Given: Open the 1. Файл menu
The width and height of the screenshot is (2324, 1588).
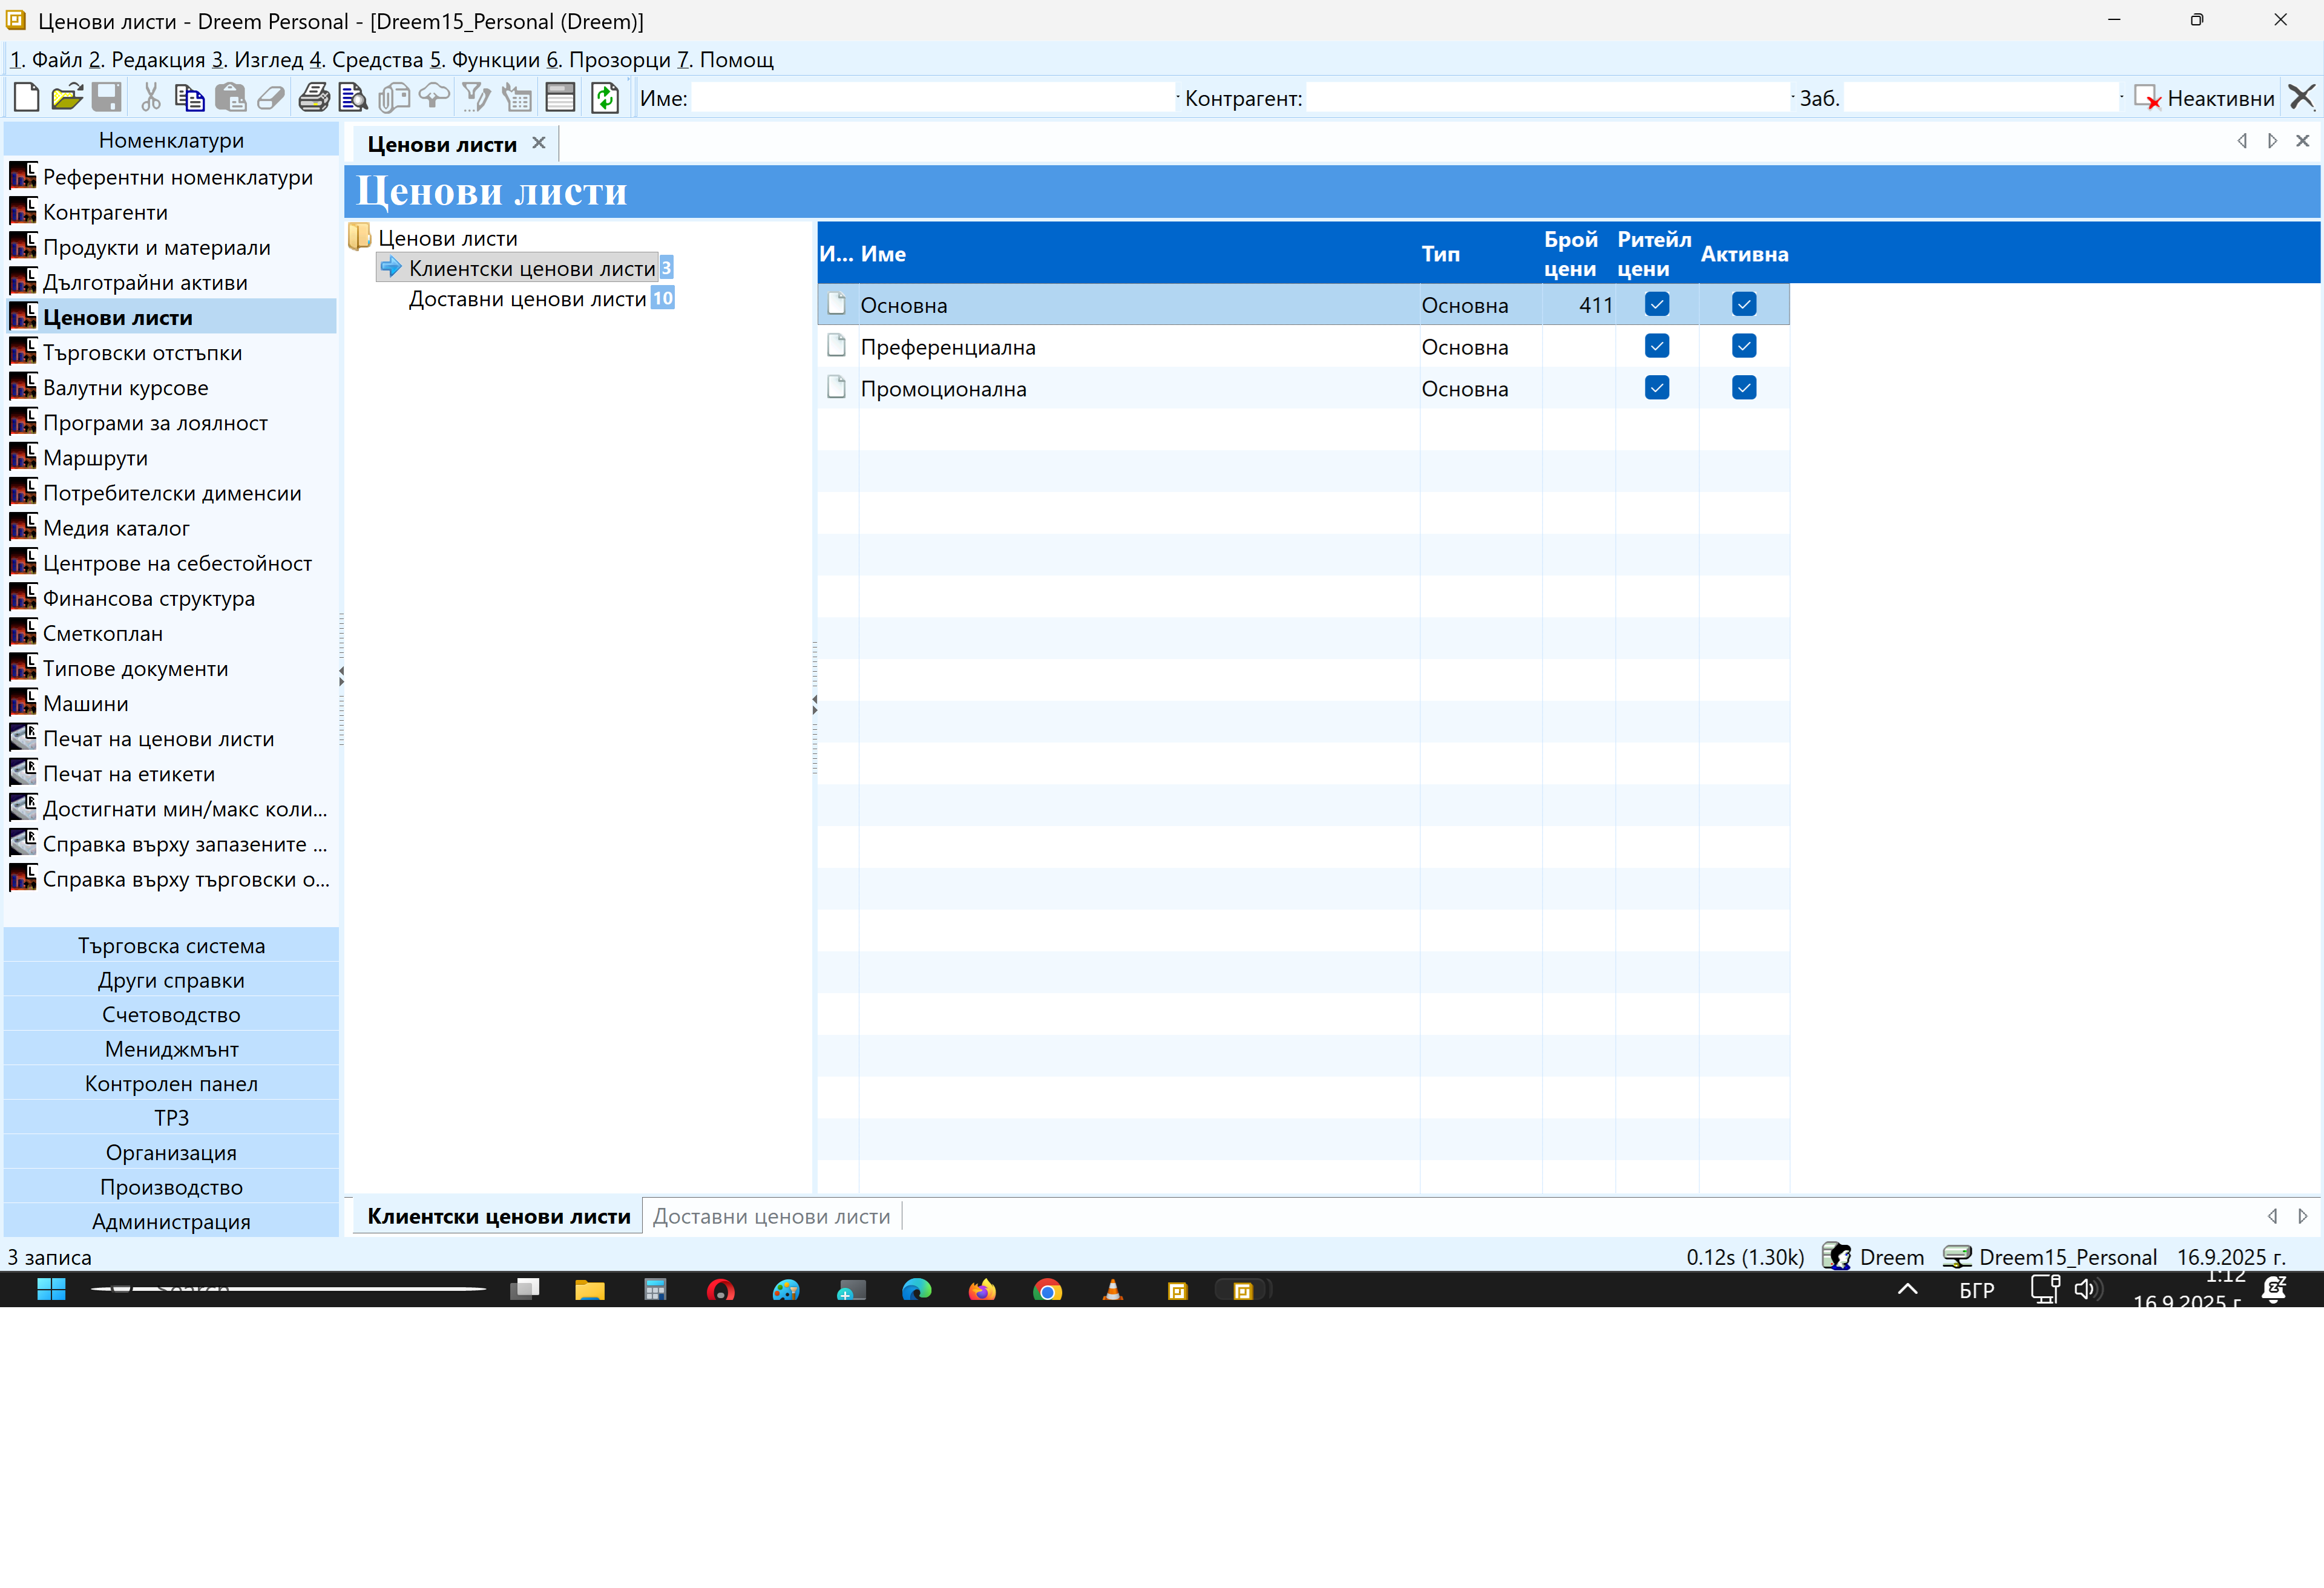Looking at the screenshot, I should coord(46,60).
